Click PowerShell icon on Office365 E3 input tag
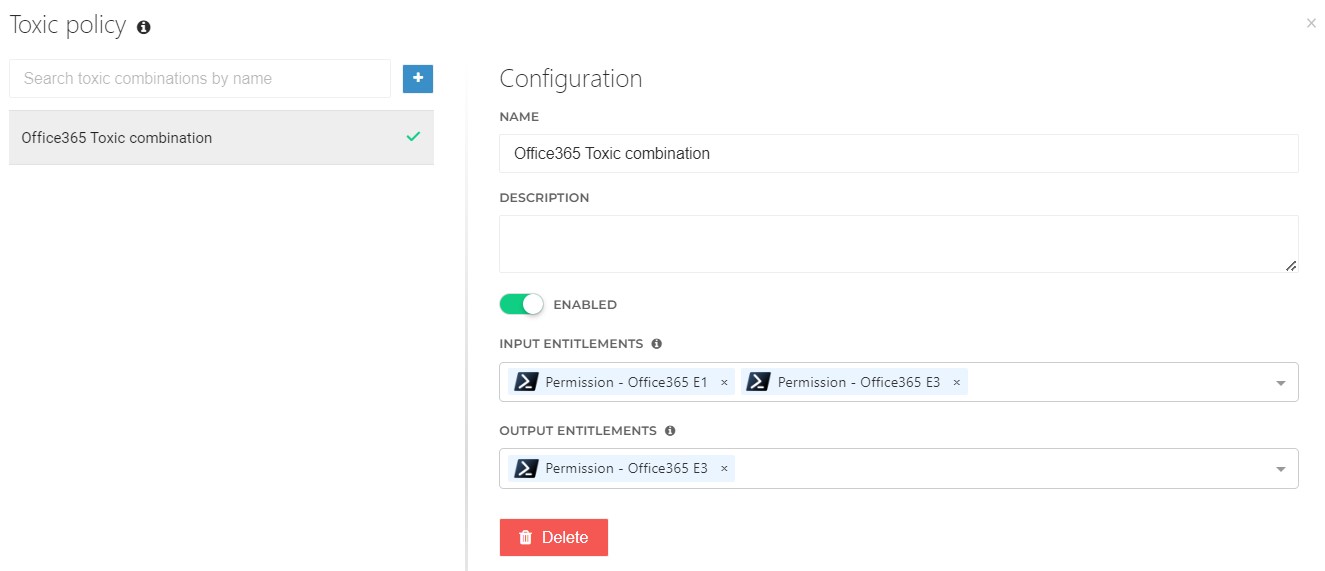 [759, 382]
